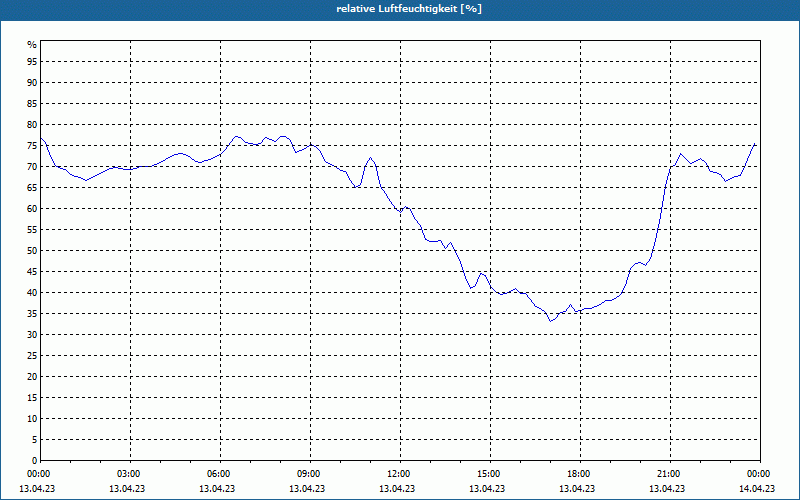
Task: Select the 18:00 time axis label
Action: point(580,474)
